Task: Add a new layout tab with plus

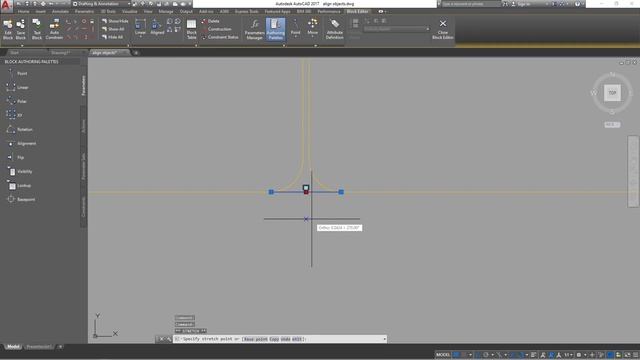Action: pos(60,347)
